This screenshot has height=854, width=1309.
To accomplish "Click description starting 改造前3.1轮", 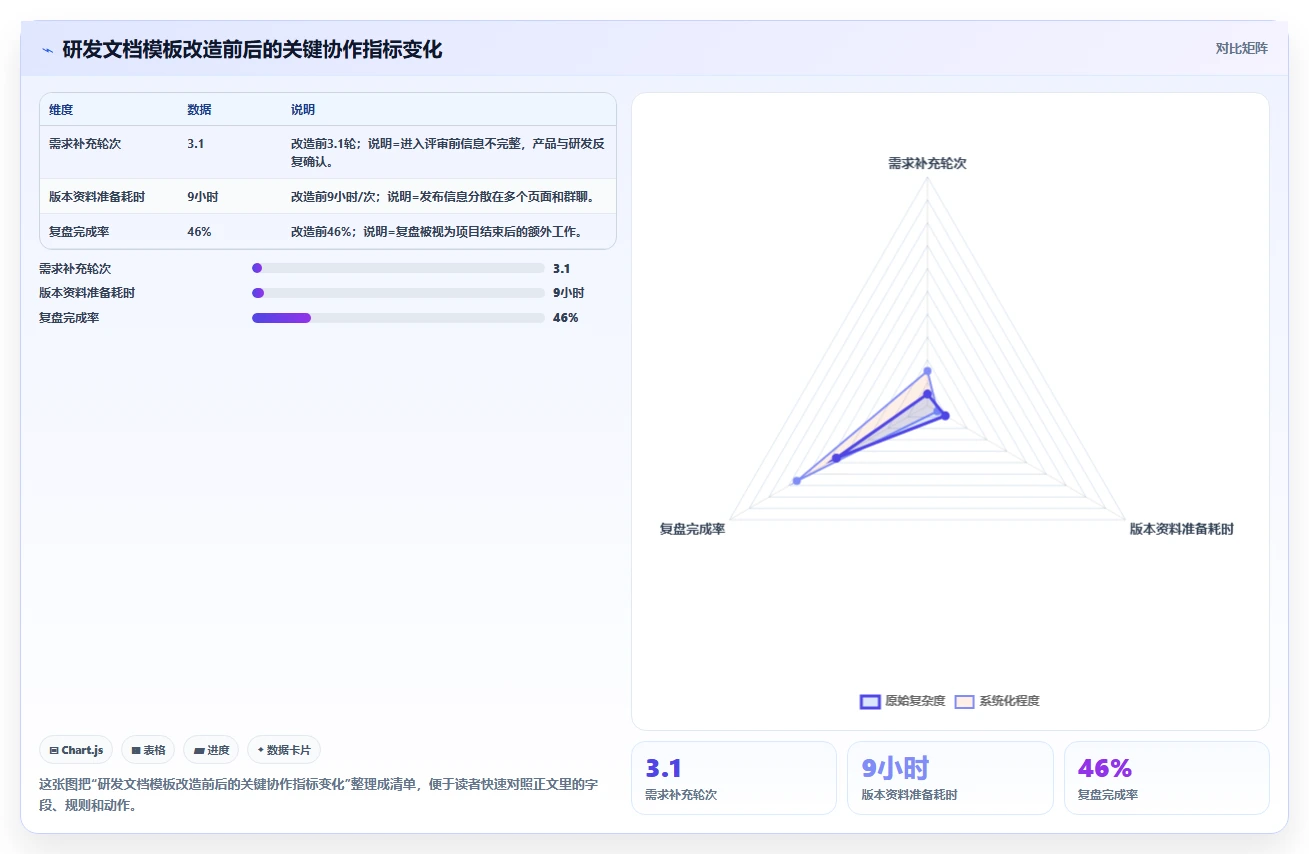I will [448, 152].
